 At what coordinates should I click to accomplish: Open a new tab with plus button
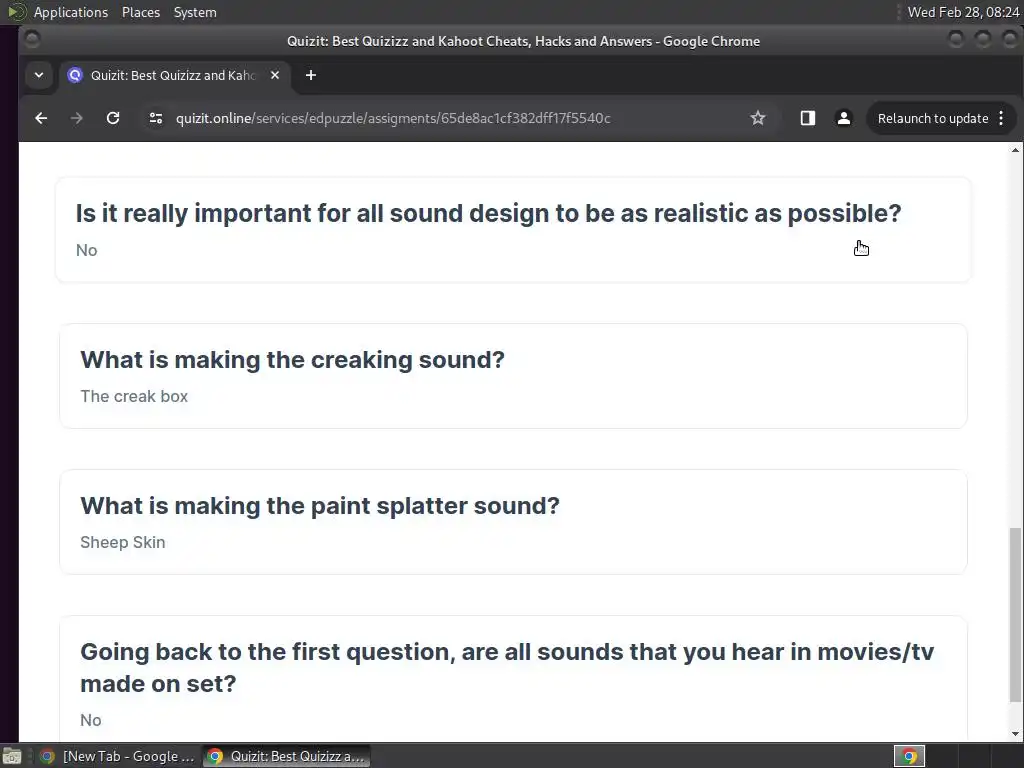pos(311,75)
